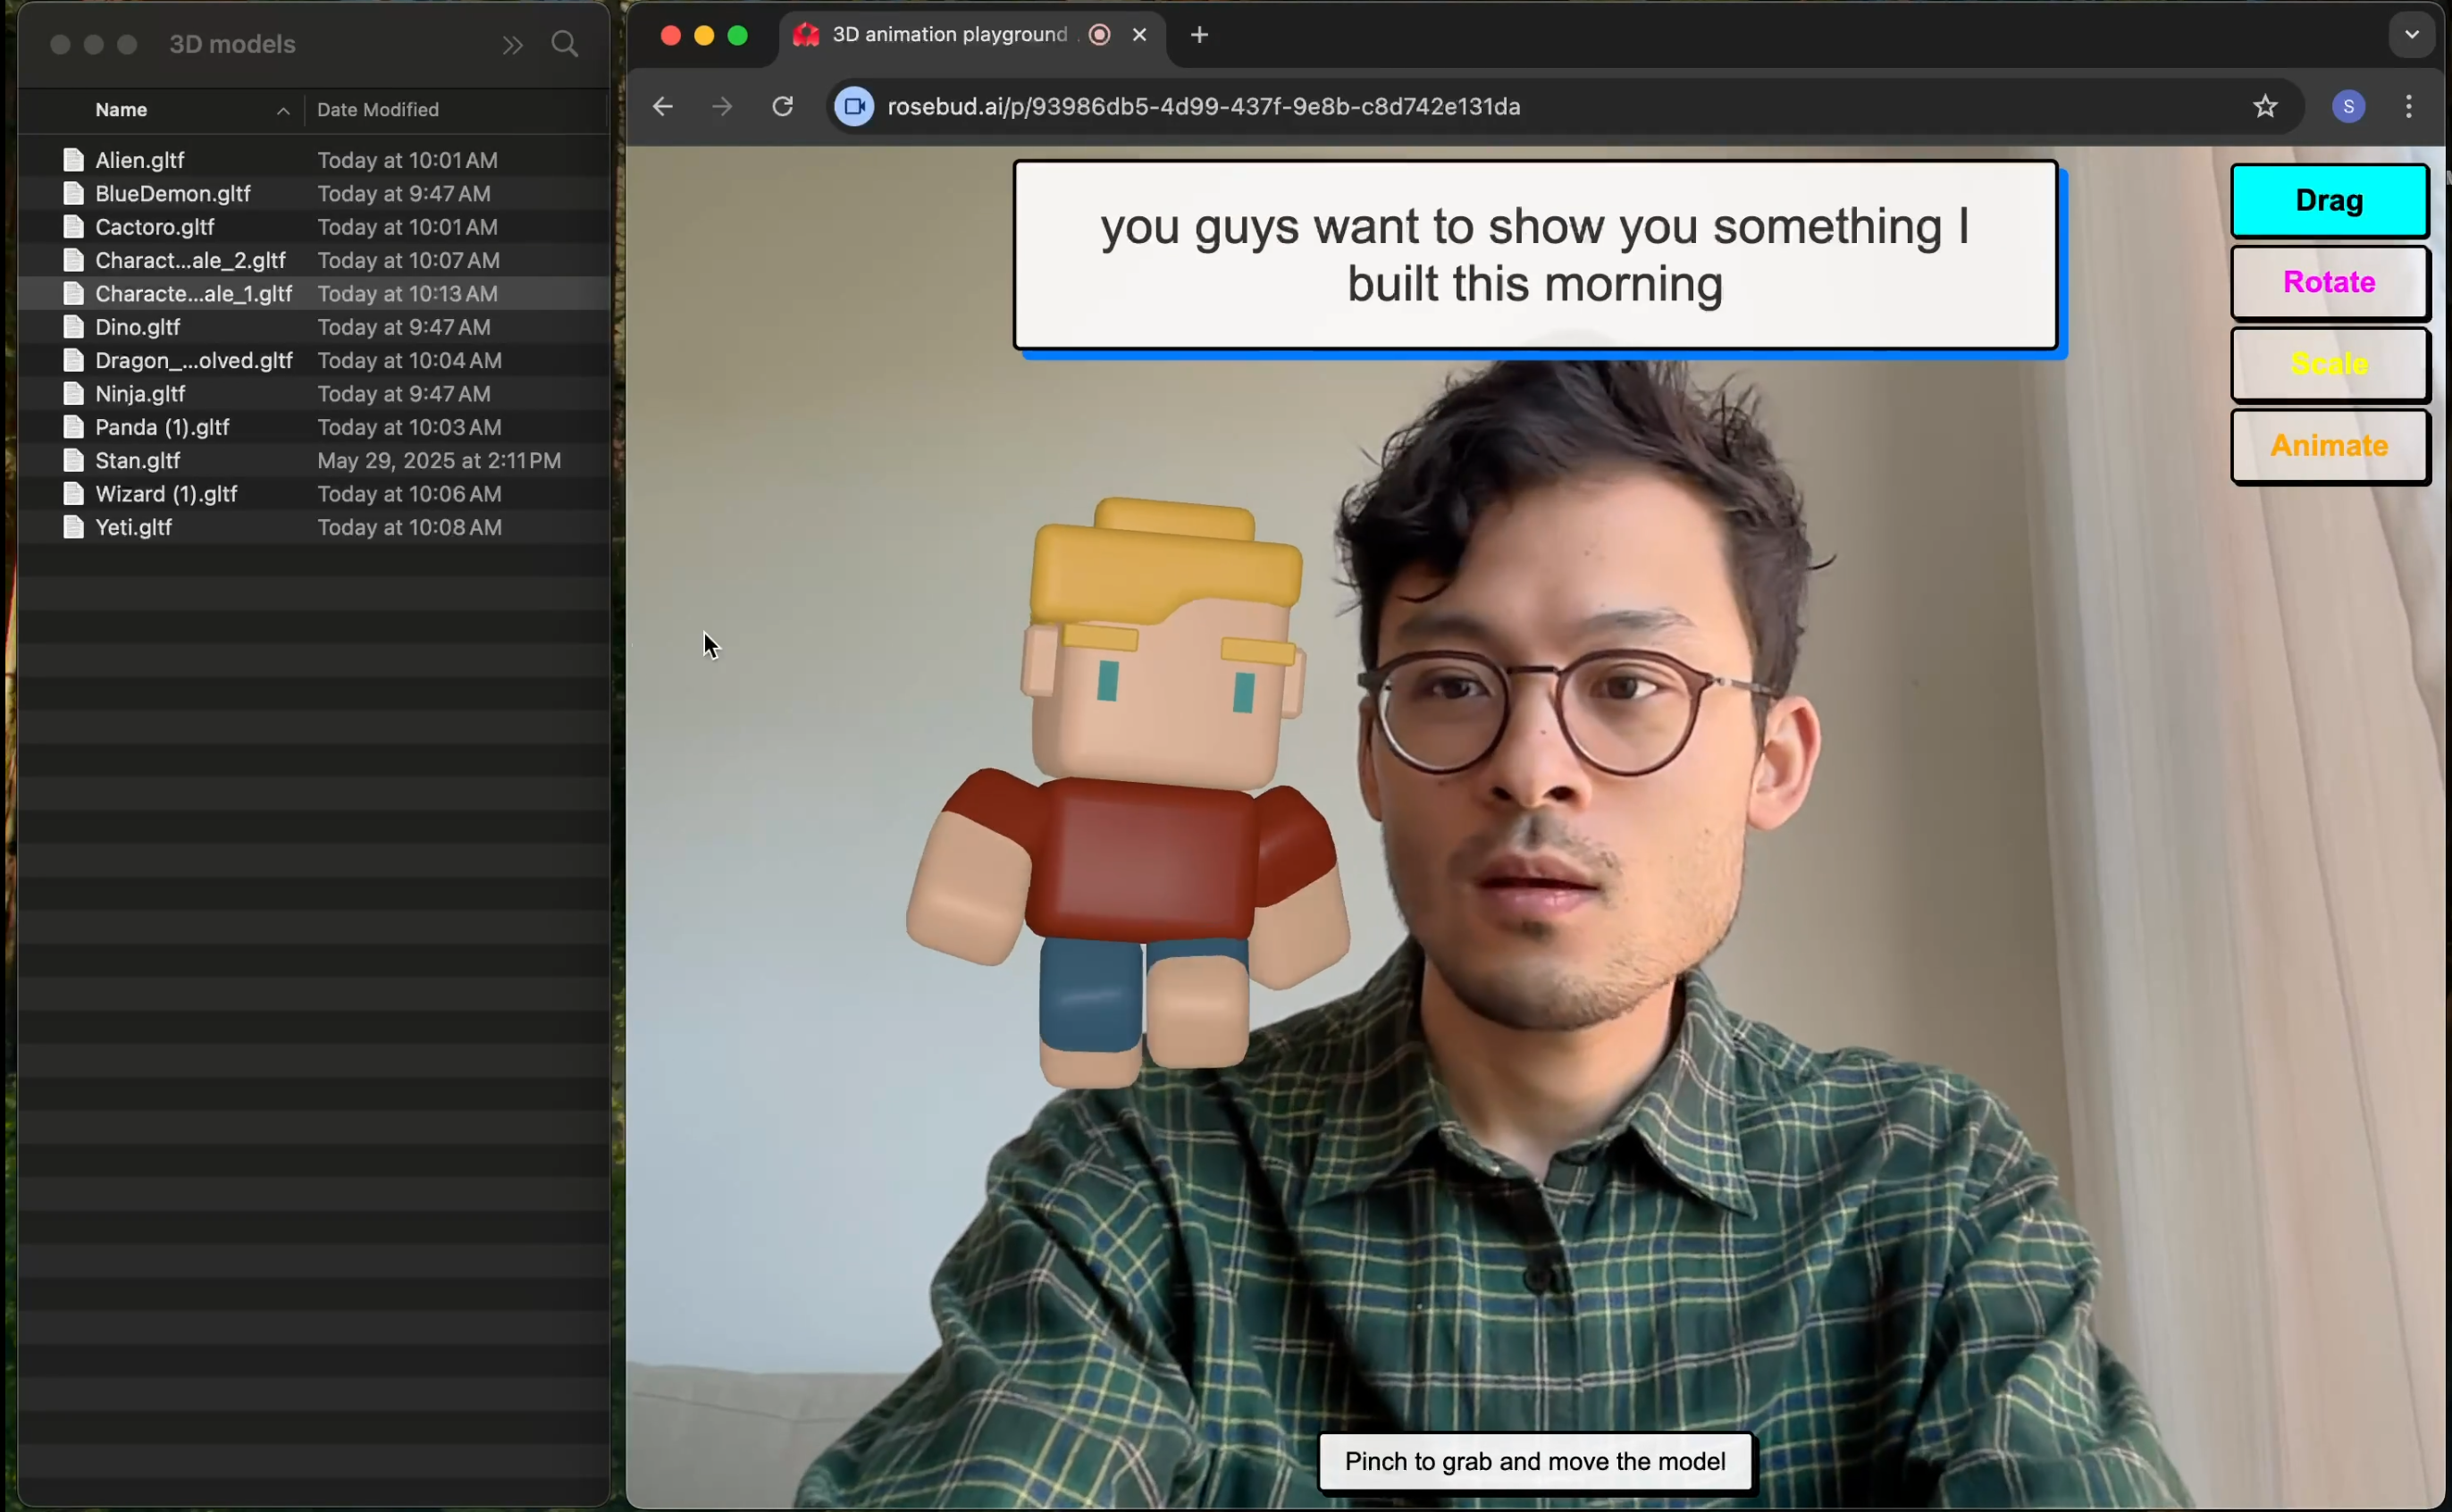Bookmark this page with the star icon
2452x1512 pixels.
point(2265,107)
